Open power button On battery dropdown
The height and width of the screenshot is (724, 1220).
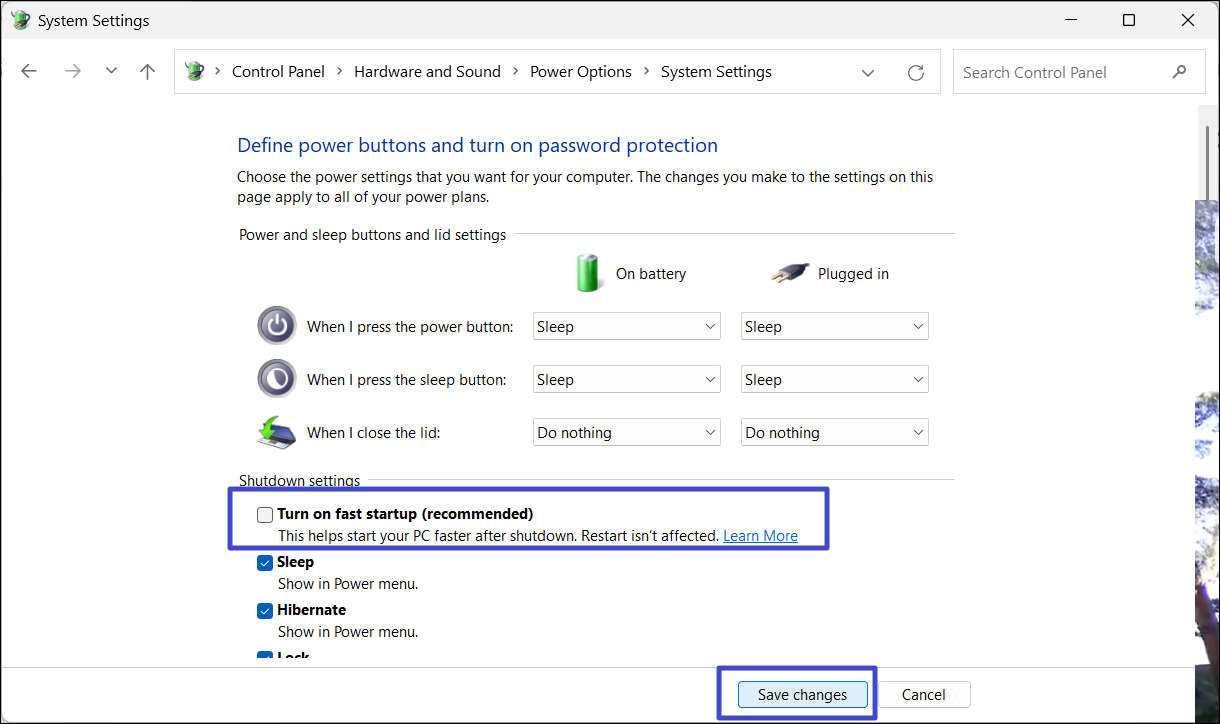pos(626,327)
